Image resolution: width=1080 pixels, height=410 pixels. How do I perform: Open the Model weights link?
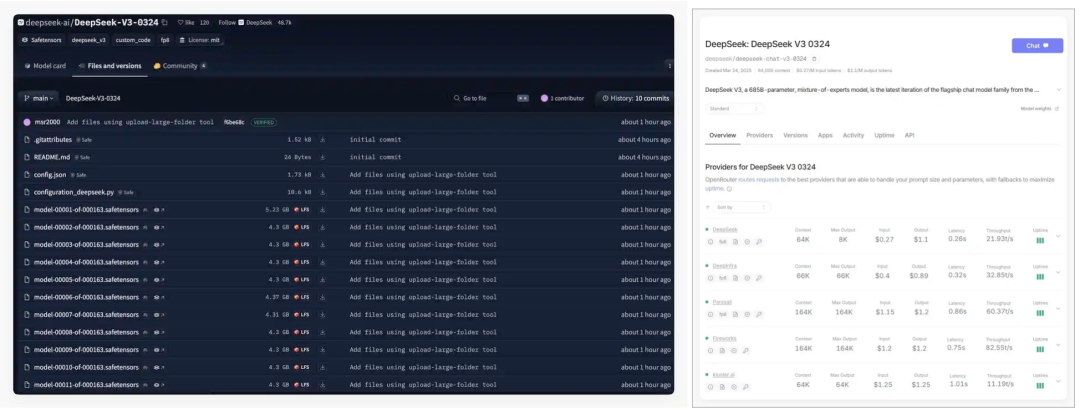(1039, 109)
